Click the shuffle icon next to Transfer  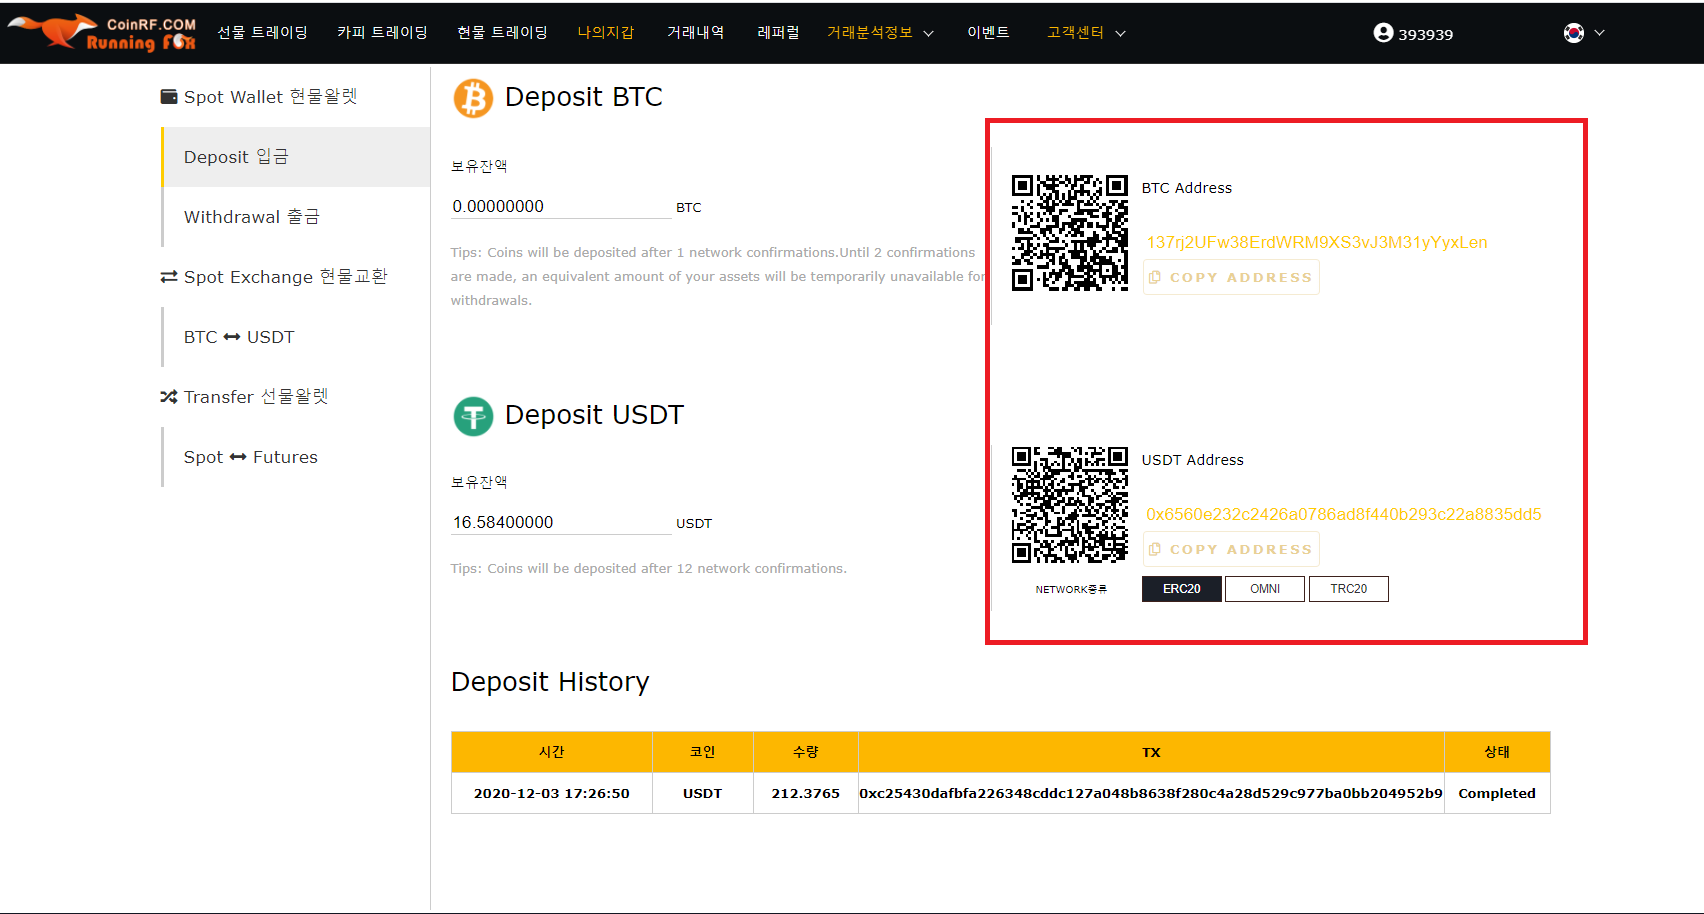click(169, 397)
